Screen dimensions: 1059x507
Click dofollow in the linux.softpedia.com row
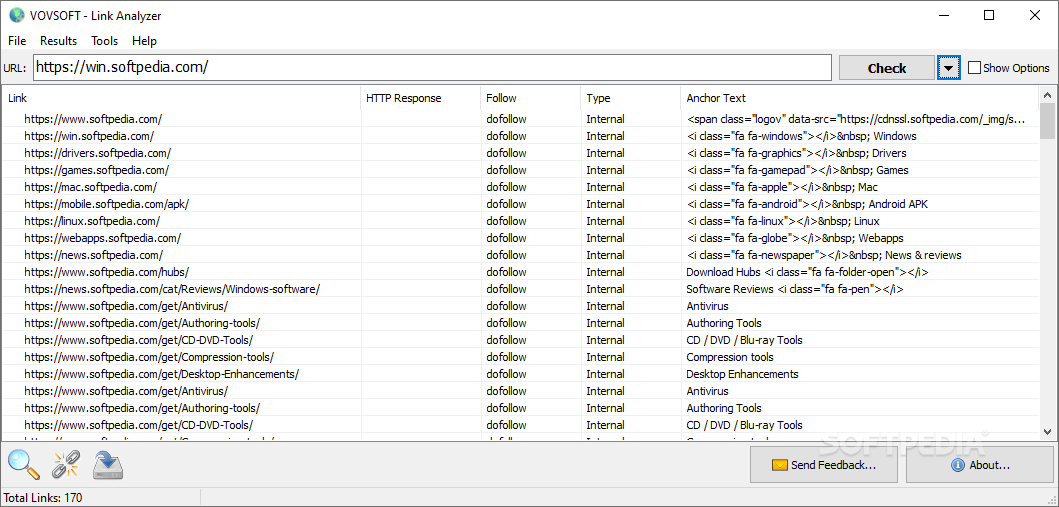pos(506,221)
